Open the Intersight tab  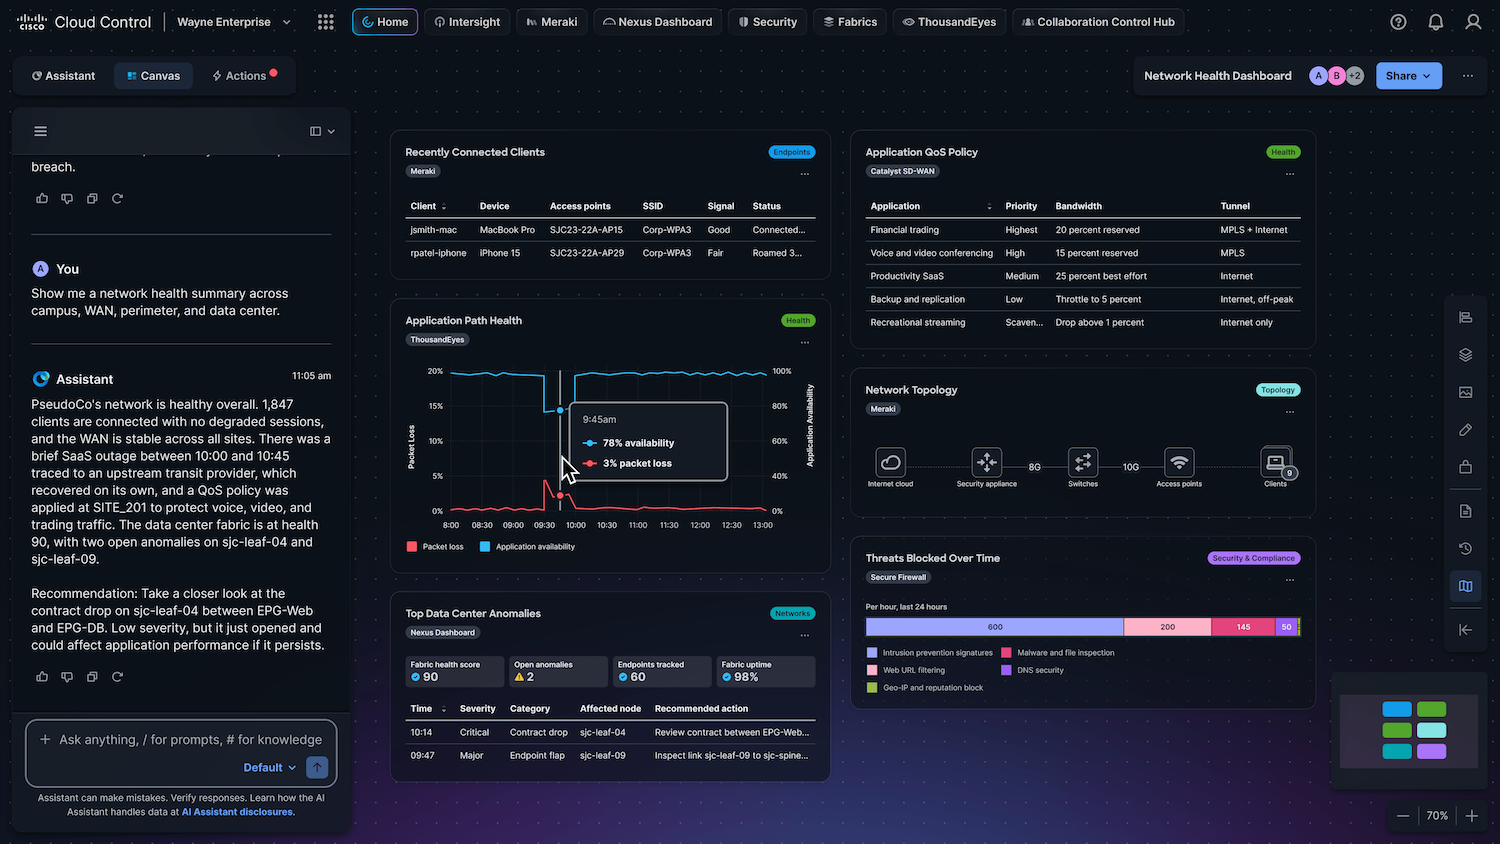[467, 22]
